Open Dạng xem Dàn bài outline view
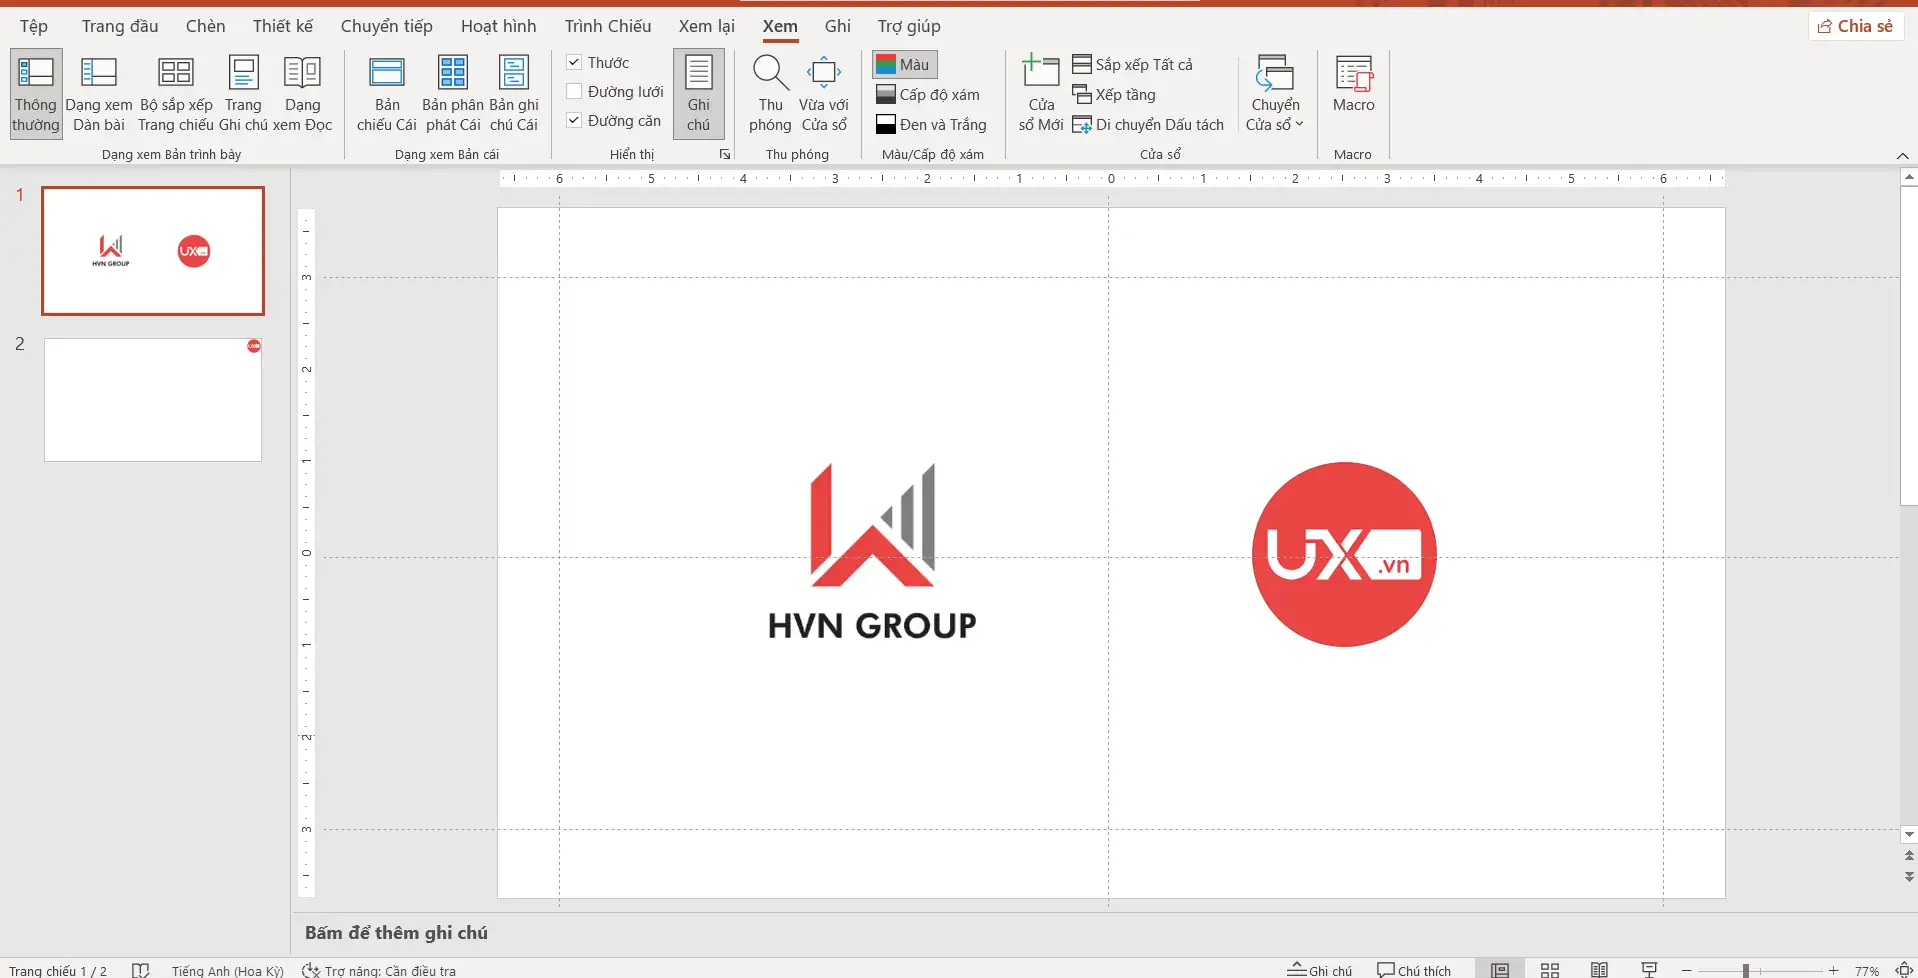The height and width of the screenshot is (978, 1918). coord(99,93)
